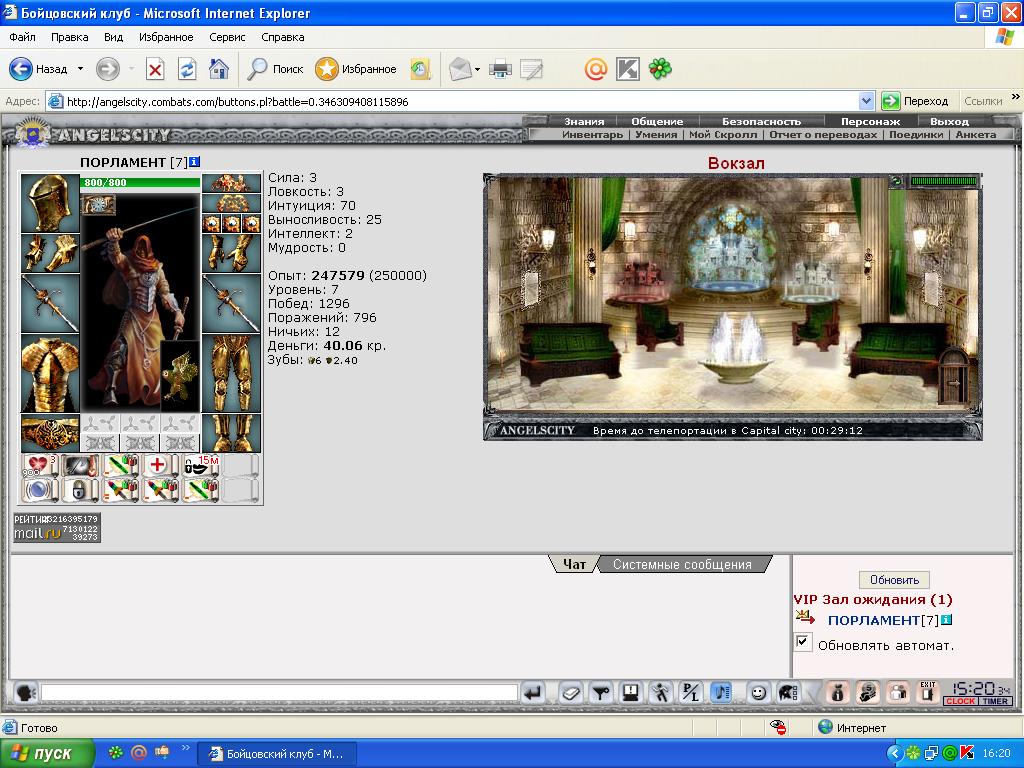1024x768 pixels.
Task: Select the golden boots slot
Action: click(x=231, y=433)
